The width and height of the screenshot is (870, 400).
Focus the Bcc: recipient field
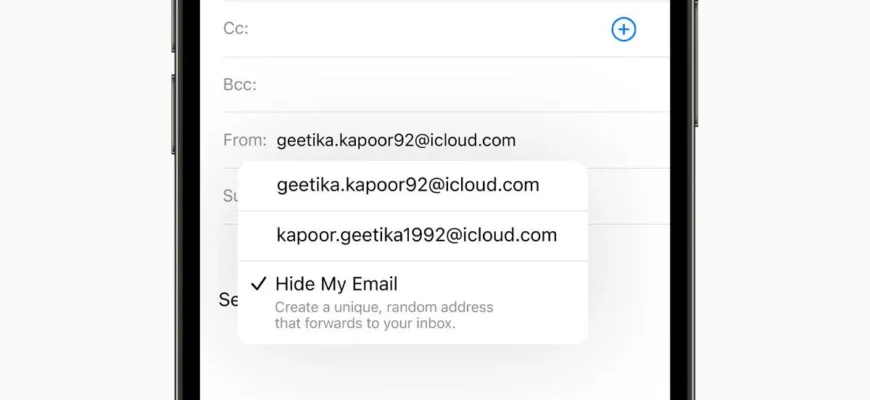(446, 85)
